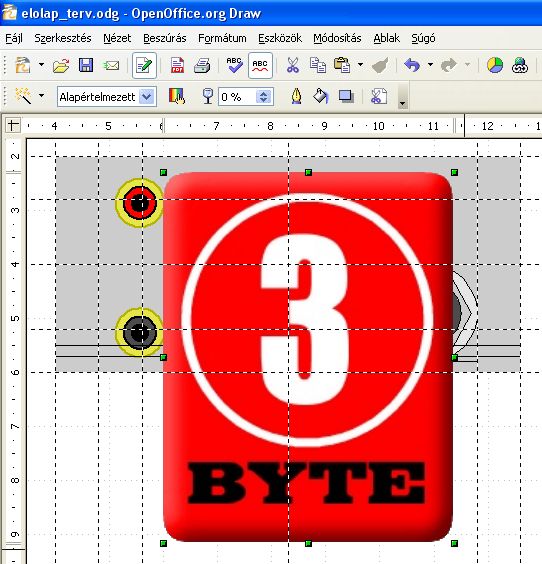Click the Shadow toggle icon
This screenshot has width=542, height=564.
point(346,96)
